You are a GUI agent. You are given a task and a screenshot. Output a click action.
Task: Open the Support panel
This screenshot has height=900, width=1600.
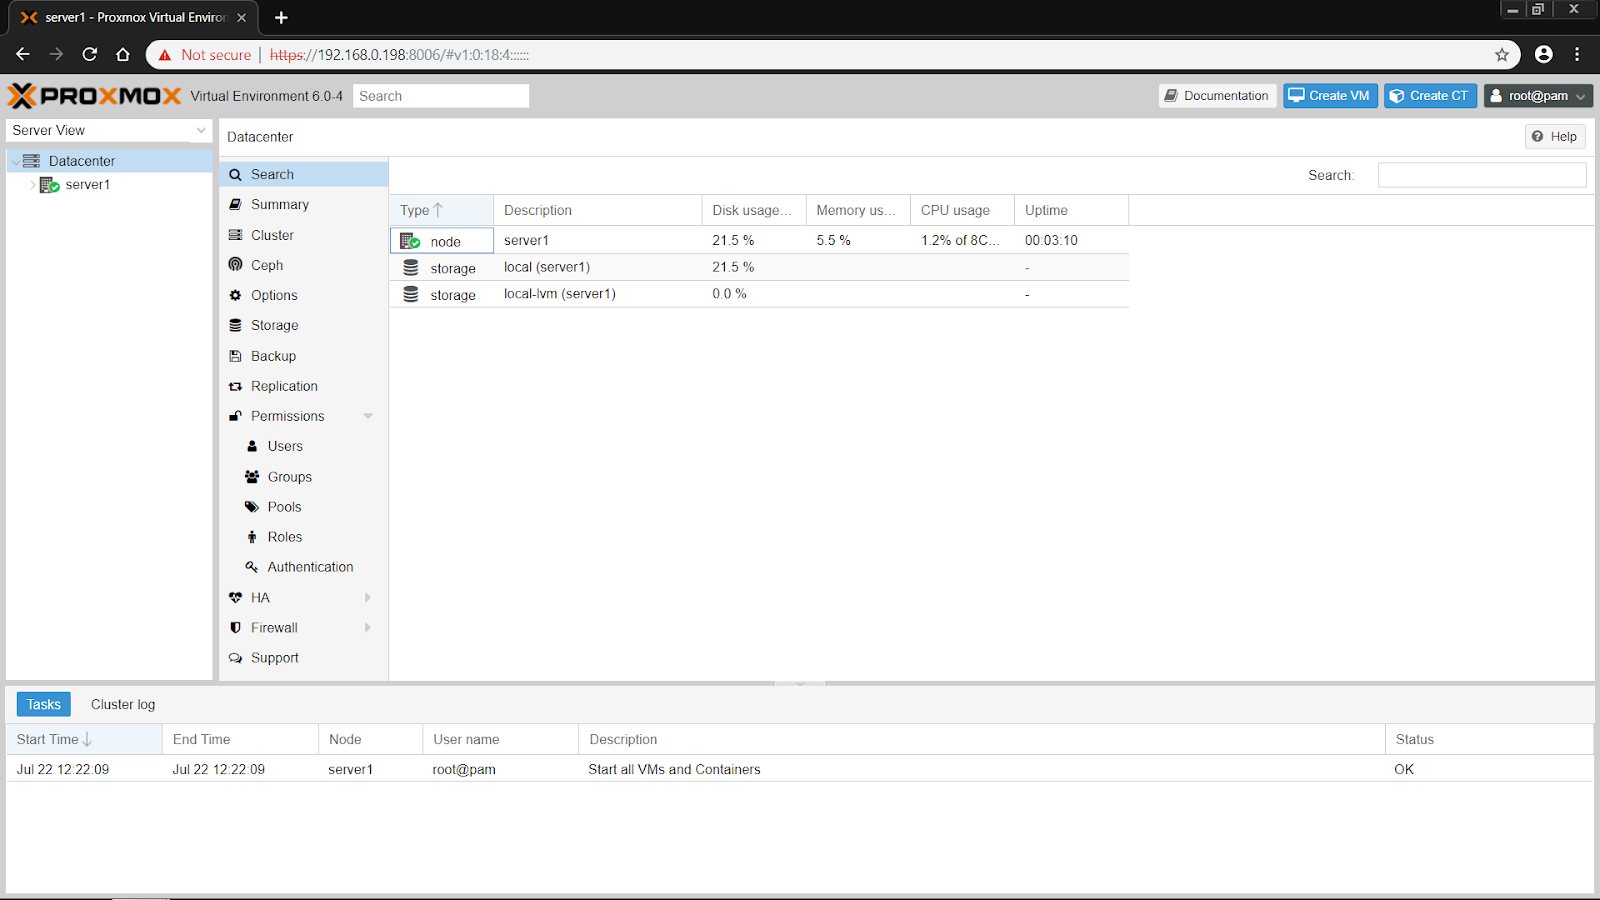[x=274, y=657]
